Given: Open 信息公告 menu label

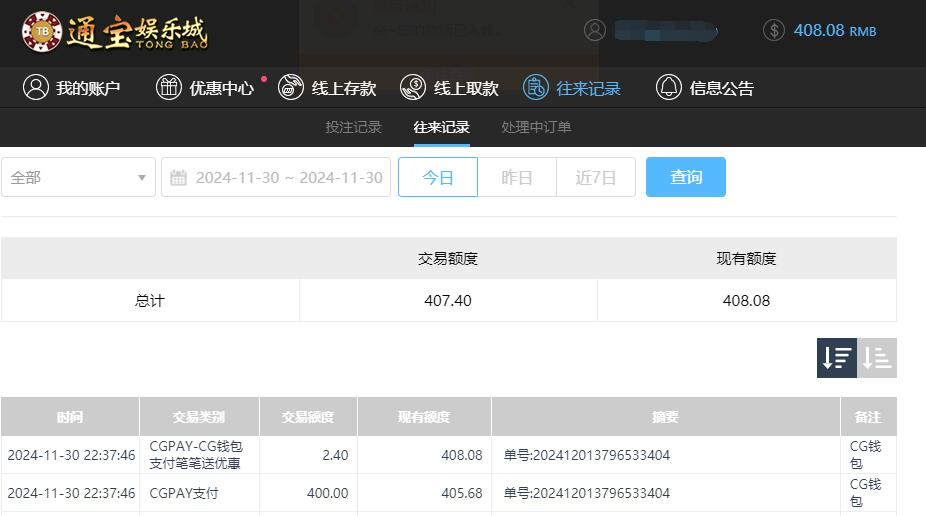Looking at the screenshot, I should pos(722,88).
